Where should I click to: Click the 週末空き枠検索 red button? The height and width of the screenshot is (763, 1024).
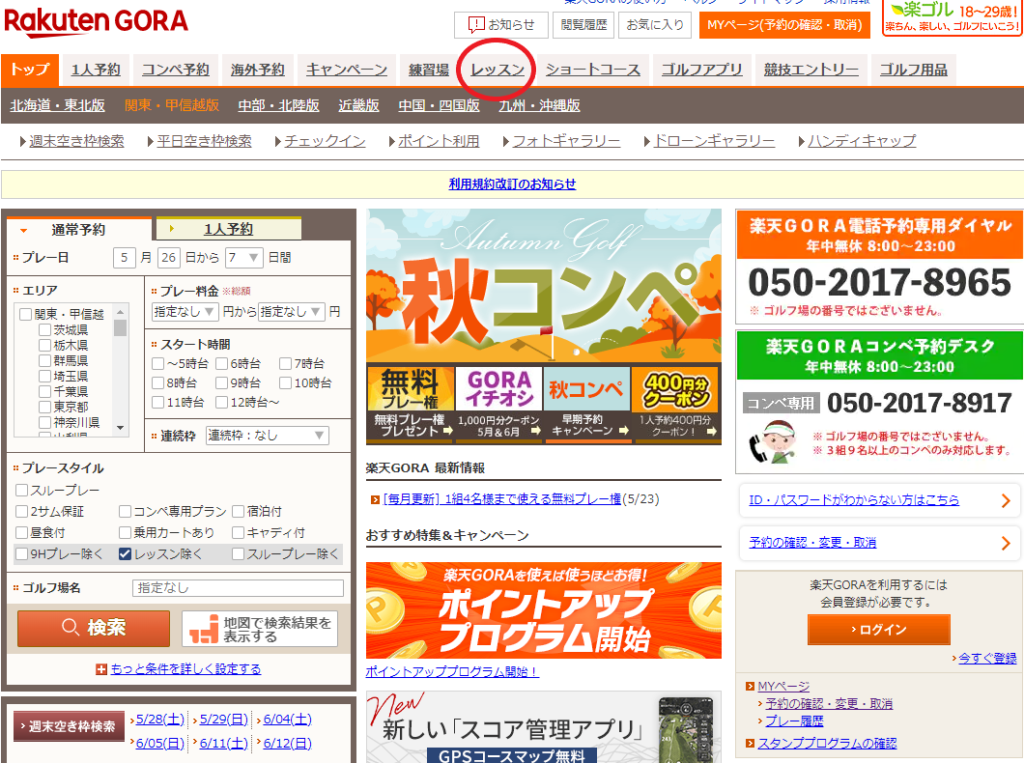[x=69, y=726]
